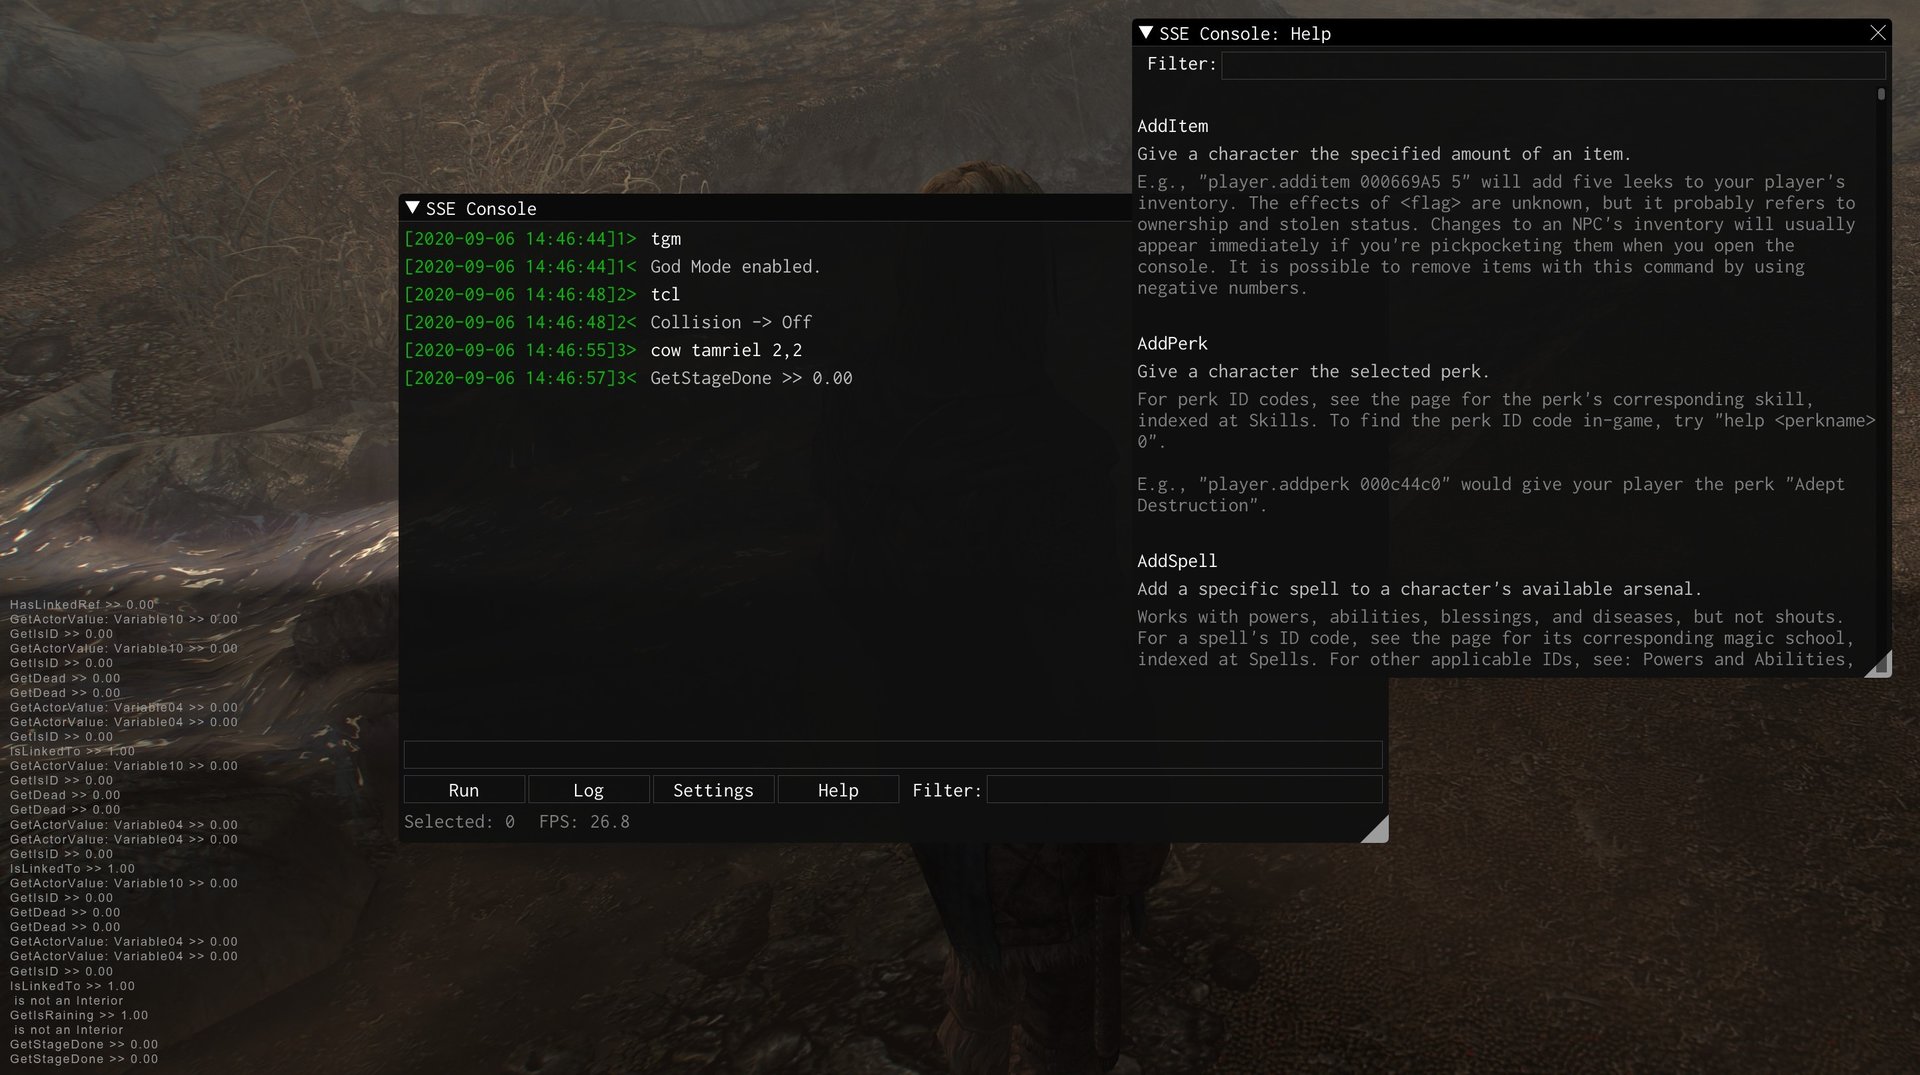The image size is (1920, 1075).
Task: Select the "God Mode enabled." output line
Action: (735, 267)
